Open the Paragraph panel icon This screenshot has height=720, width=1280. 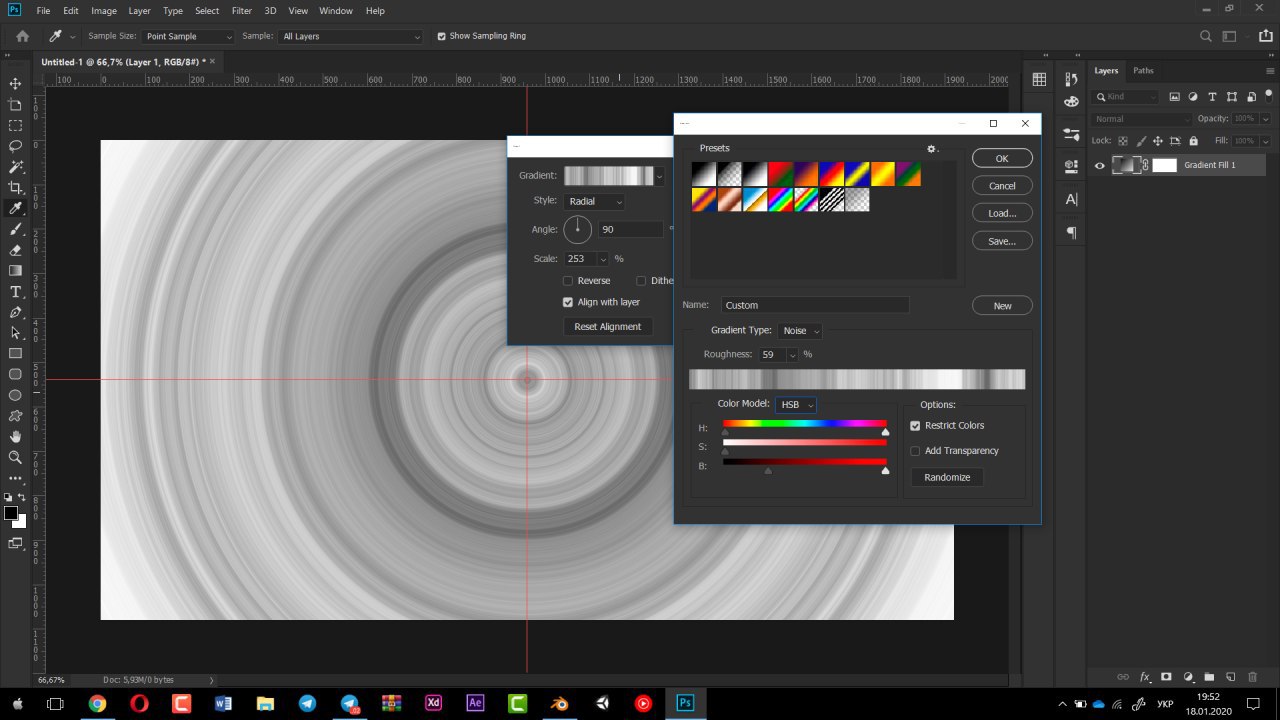tap(1071, 232)
